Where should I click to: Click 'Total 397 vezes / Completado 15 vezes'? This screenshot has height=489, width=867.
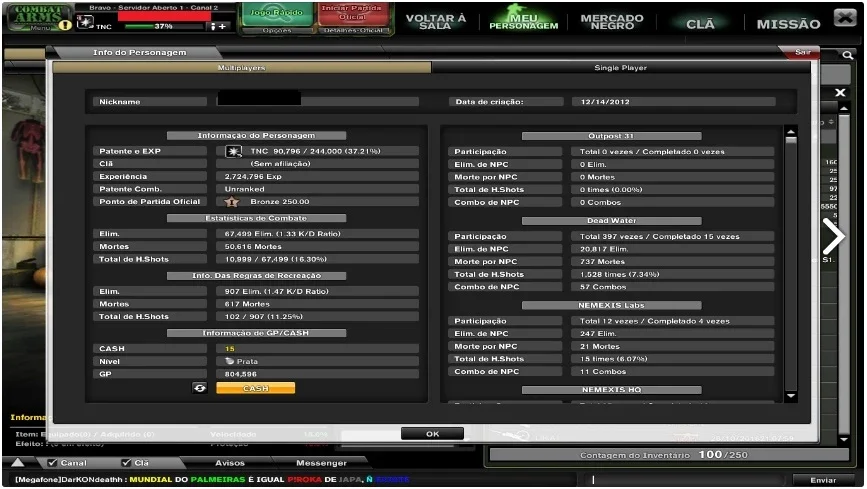click(659, 236)
